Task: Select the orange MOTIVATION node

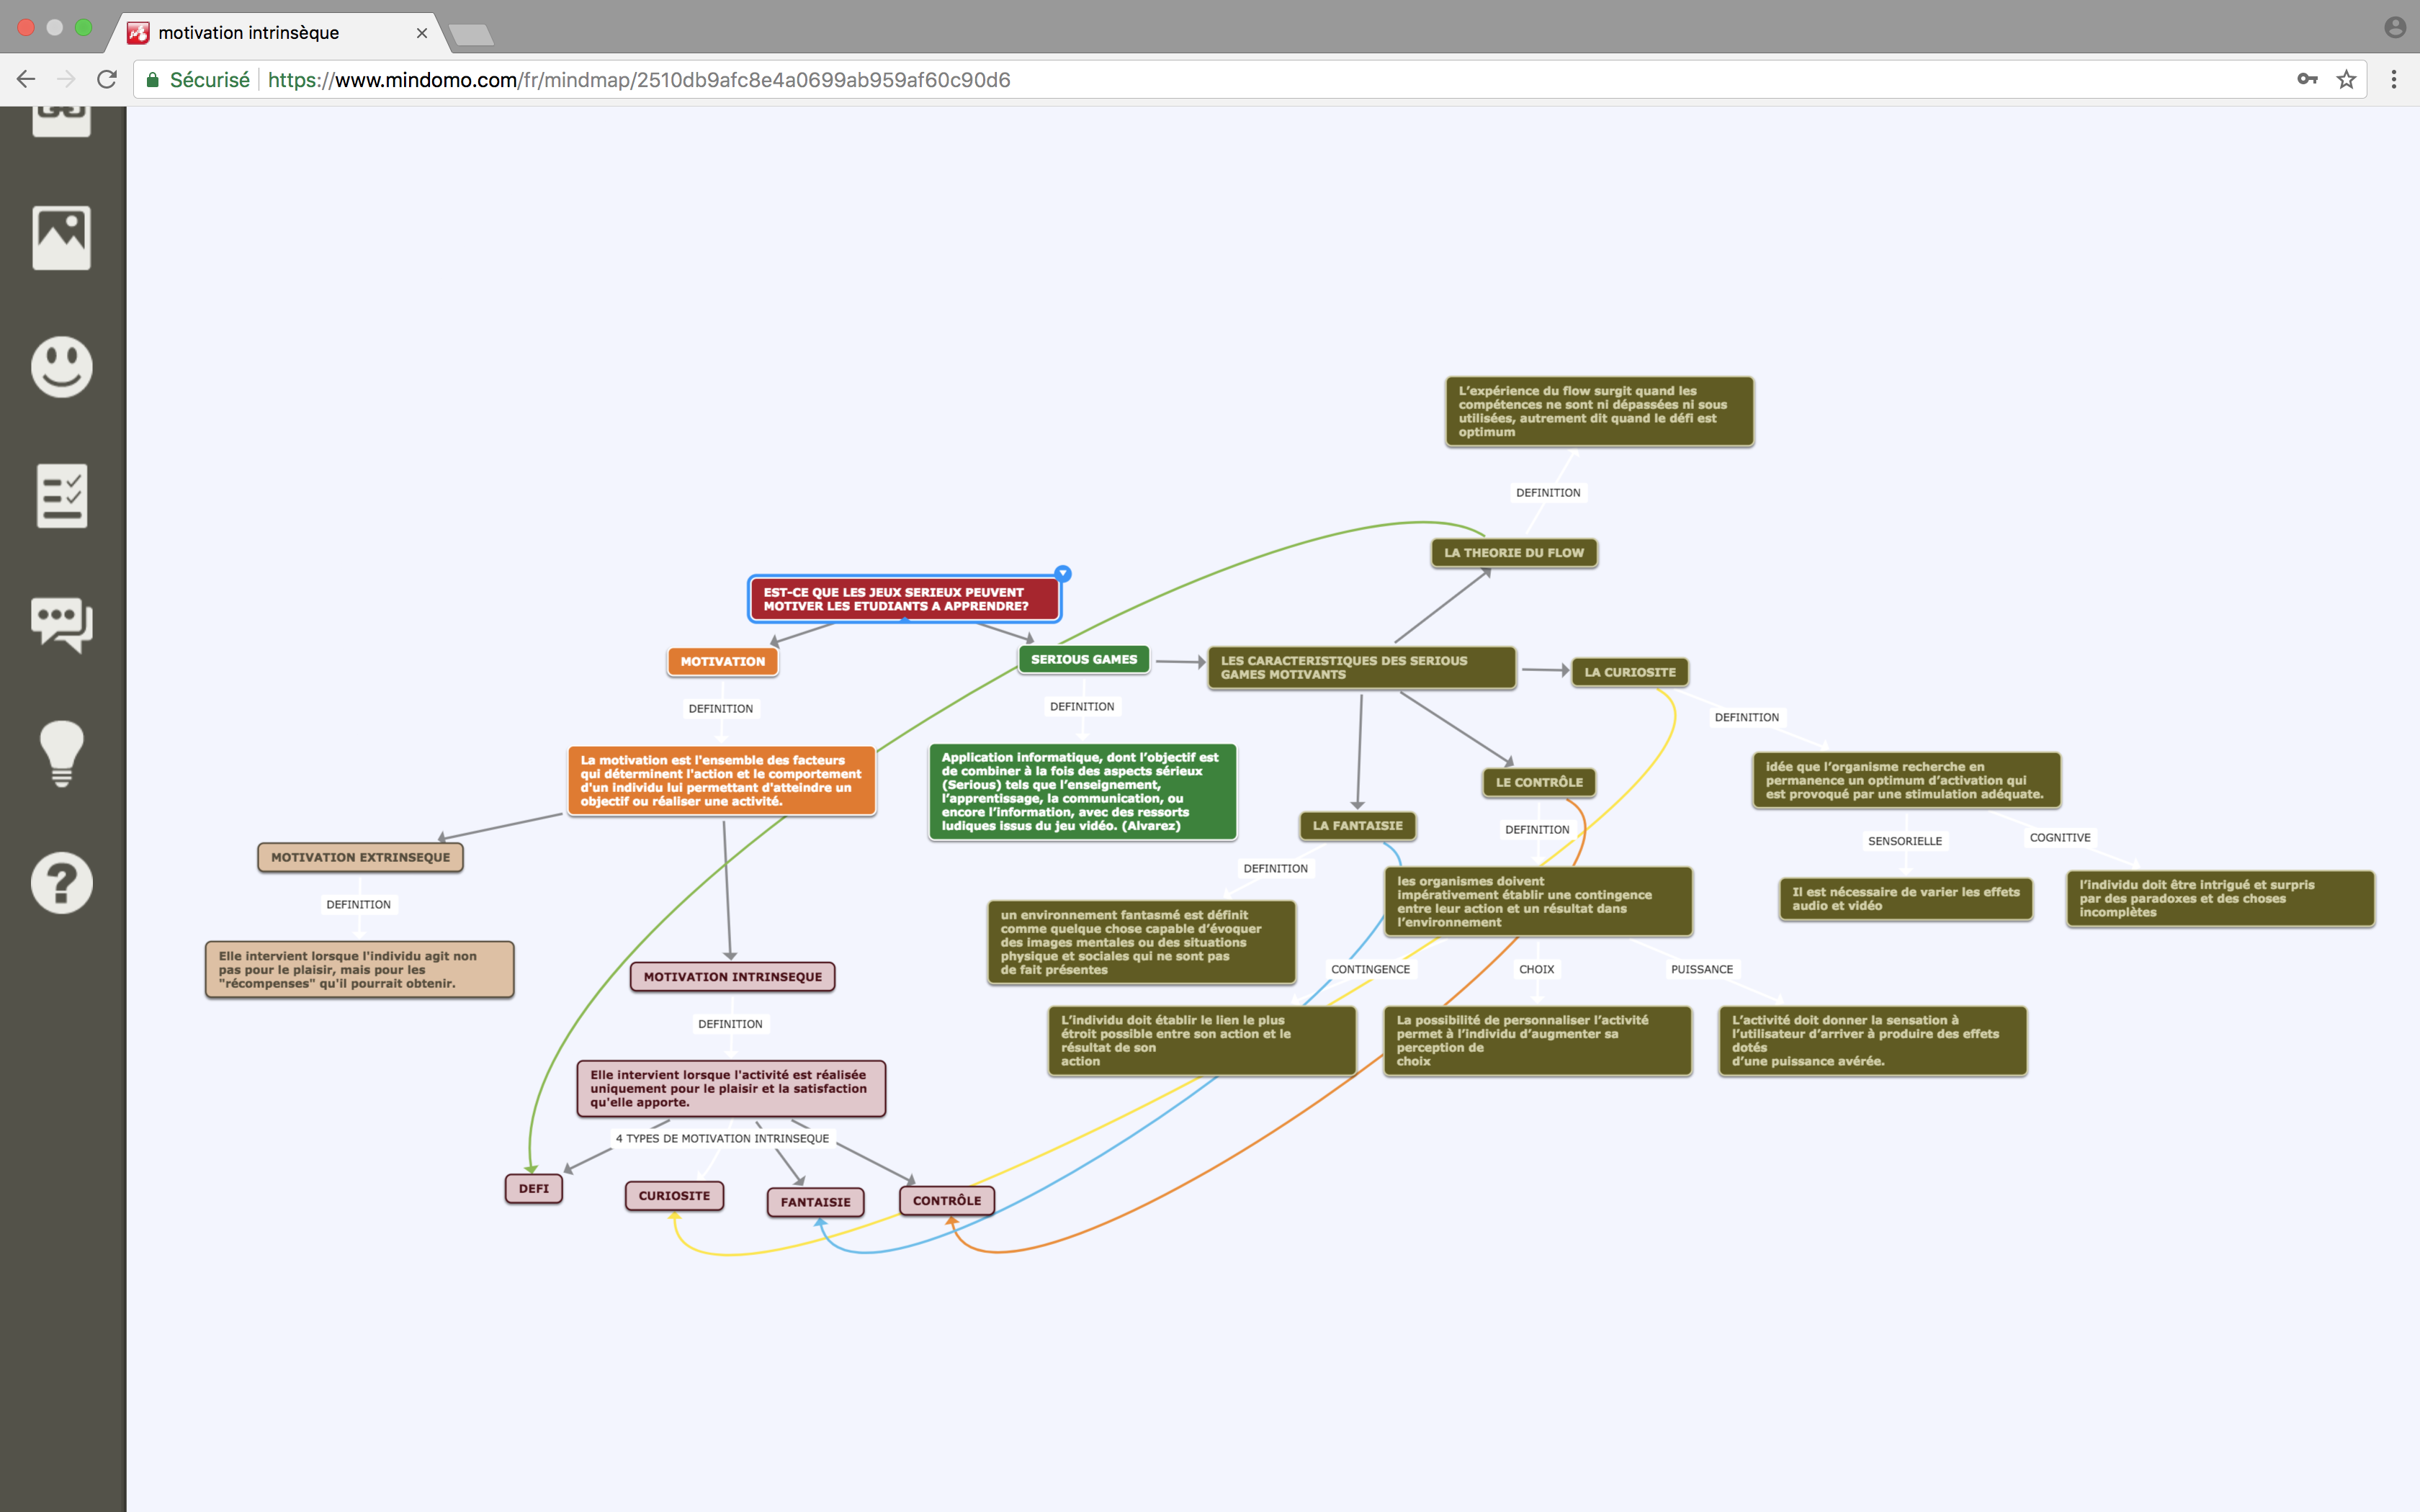Action: coord(723,662)
